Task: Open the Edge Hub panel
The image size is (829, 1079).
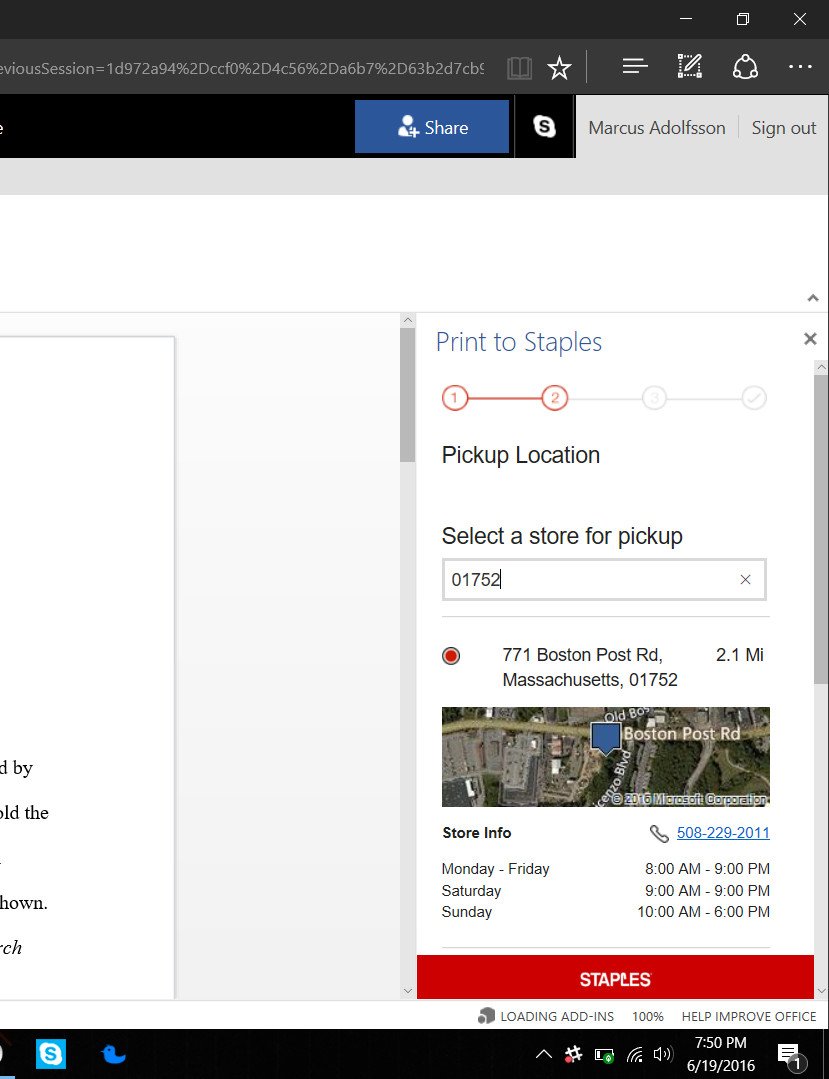Action: [x=635, y=67]
